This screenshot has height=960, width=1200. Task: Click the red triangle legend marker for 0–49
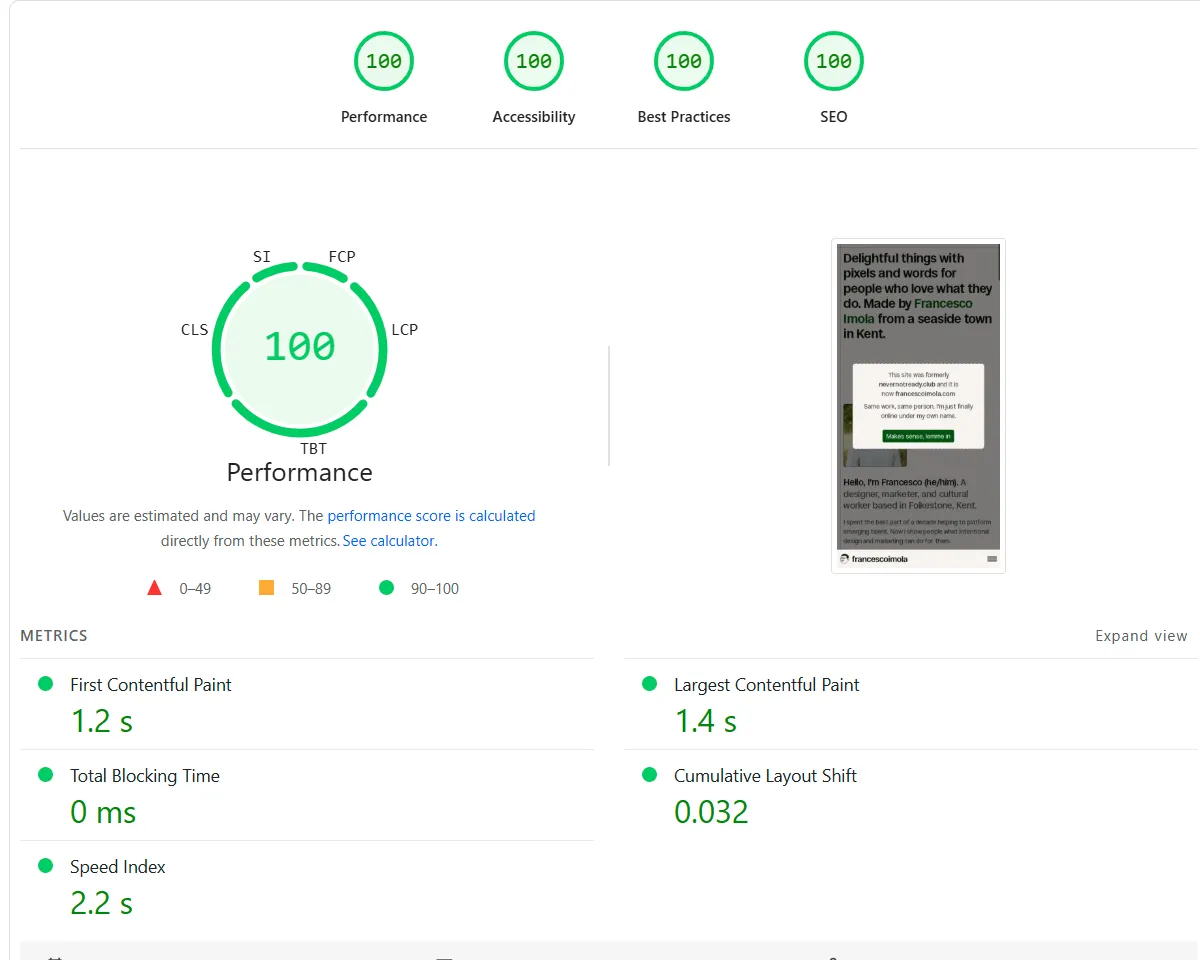(155, 588)
